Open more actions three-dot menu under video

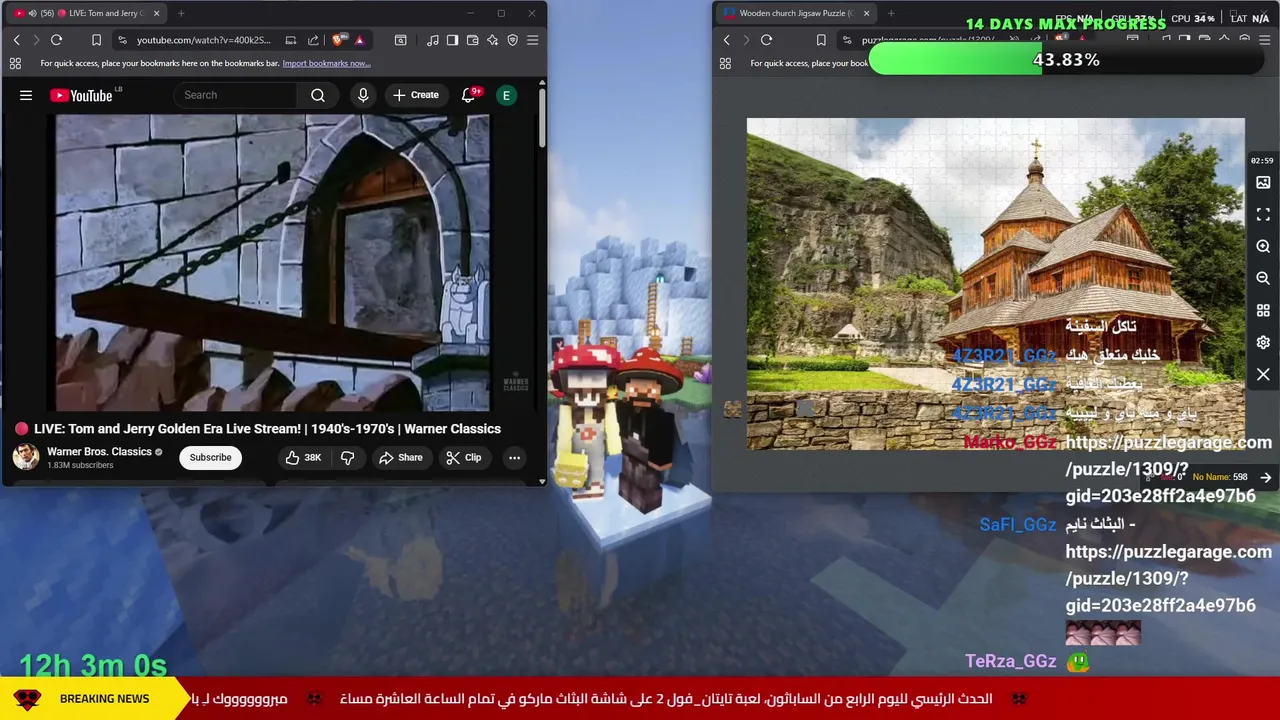tap(514, 457)
